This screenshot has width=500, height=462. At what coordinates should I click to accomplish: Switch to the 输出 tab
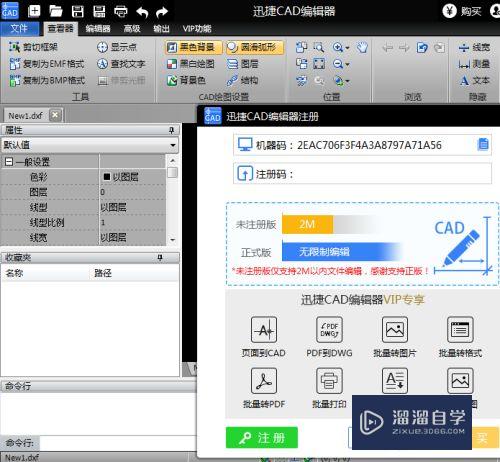[x=161, y=29]
